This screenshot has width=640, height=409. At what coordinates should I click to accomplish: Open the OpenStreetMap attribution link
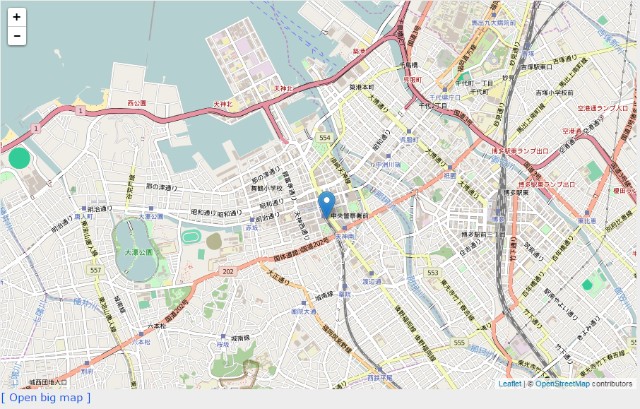click(562, 384)
